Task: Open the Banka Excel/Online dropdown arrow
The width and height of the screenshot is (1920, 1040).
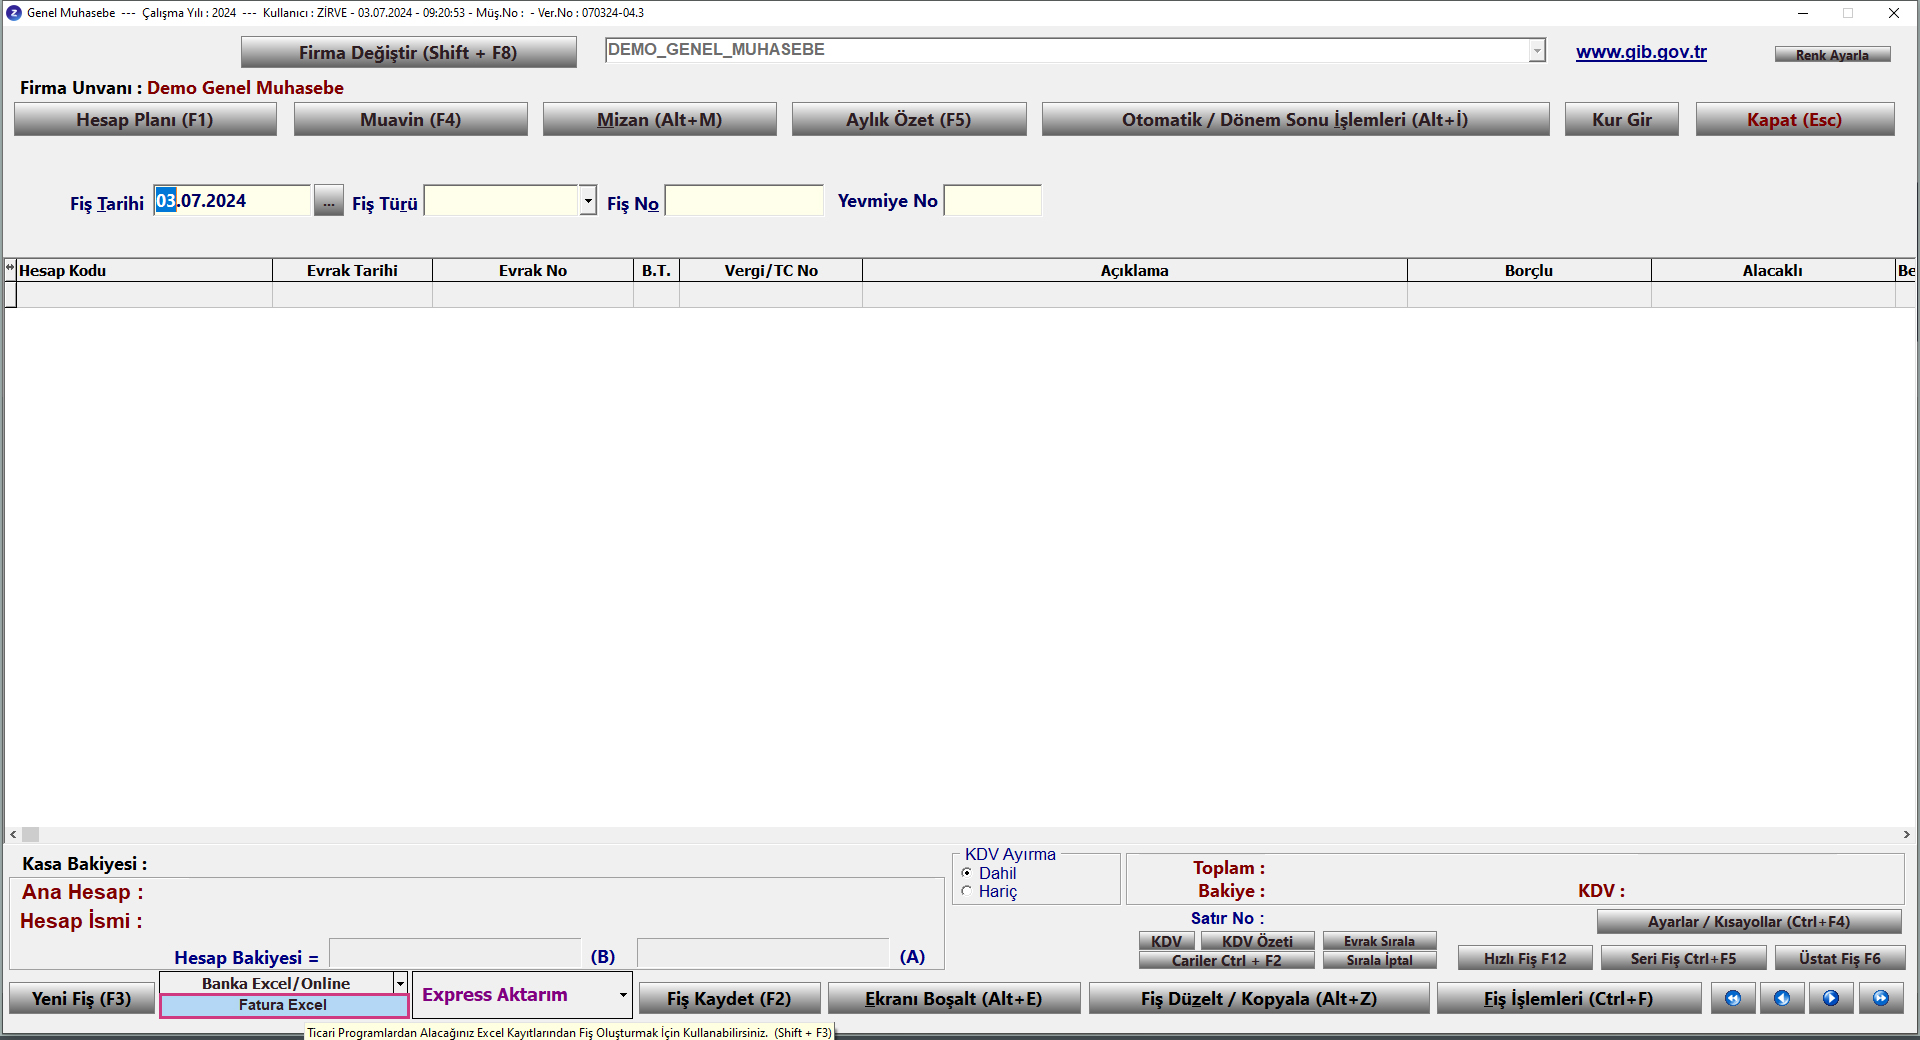Action: [x=400, y=984]
